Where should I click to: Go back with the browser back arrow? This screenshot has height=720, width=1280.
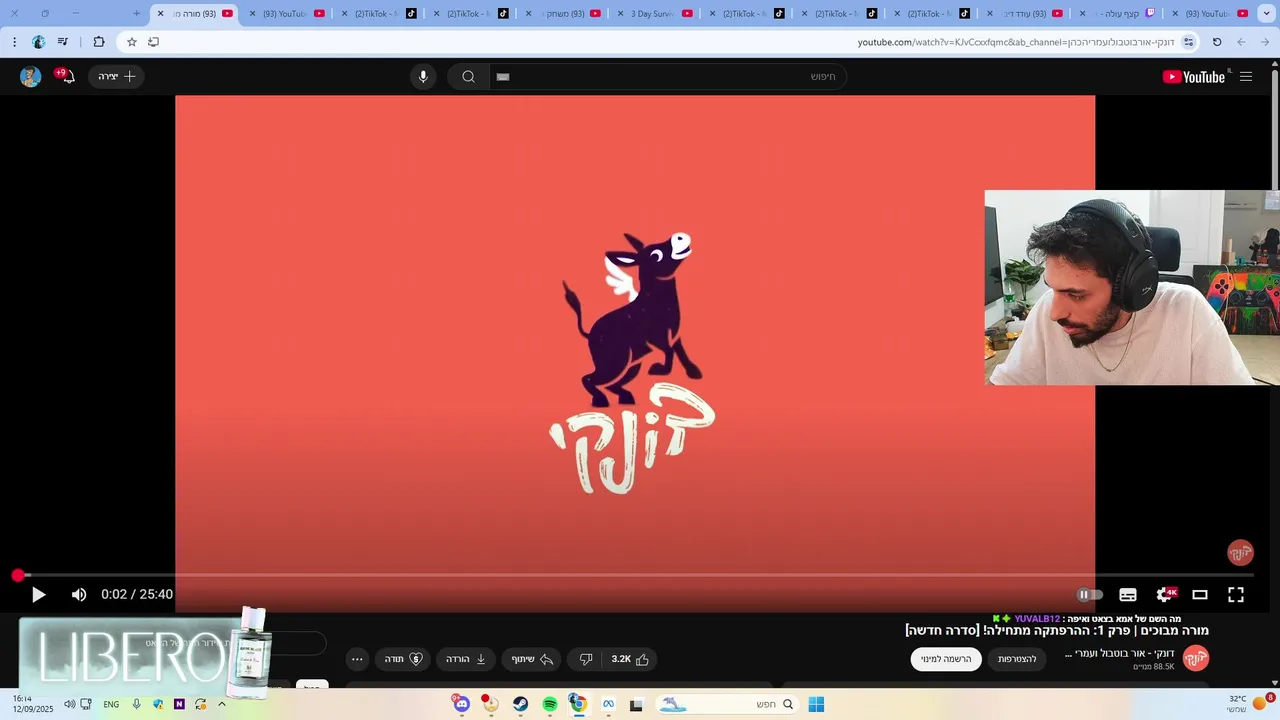[1265, 42]
